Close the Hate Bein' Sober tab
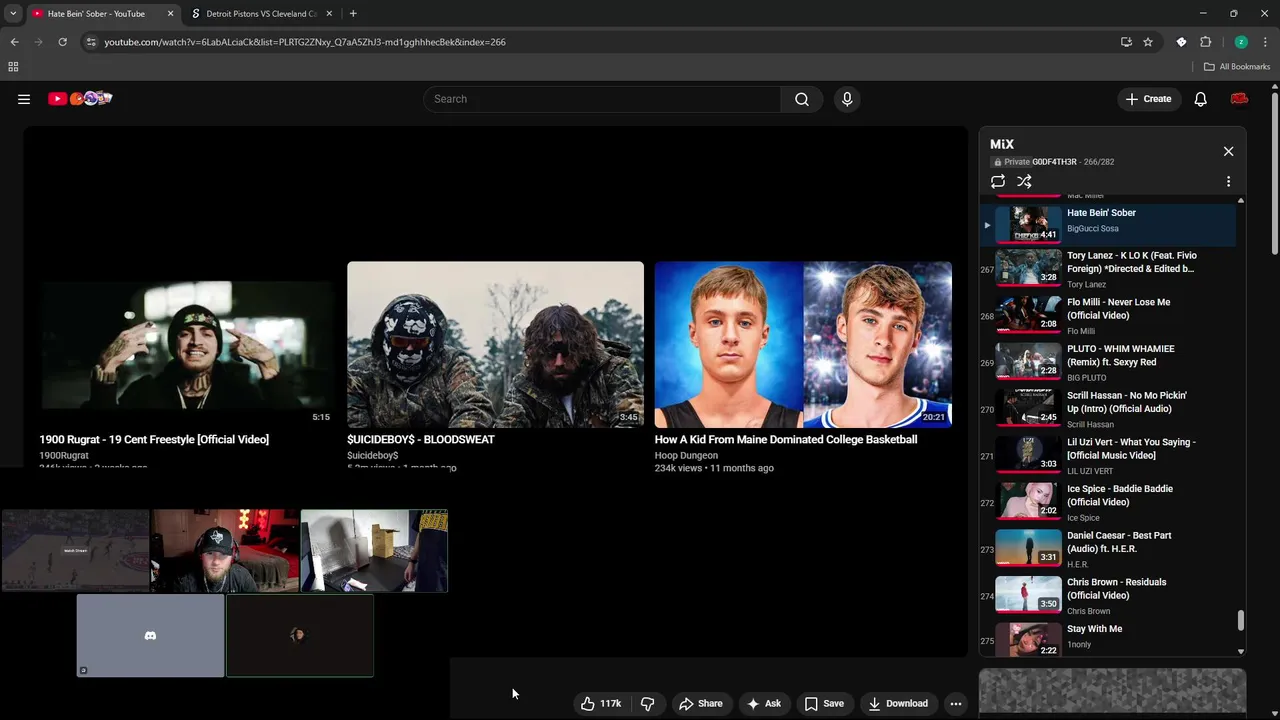 pyautogui.click(x=170, y=14)
